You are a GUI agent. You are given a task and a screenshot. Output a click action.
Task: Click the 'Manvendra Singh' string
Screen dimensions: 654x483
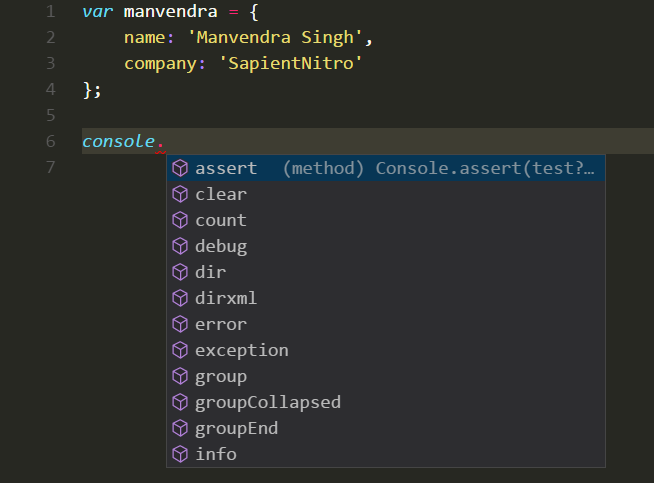(x=275, y=38)
